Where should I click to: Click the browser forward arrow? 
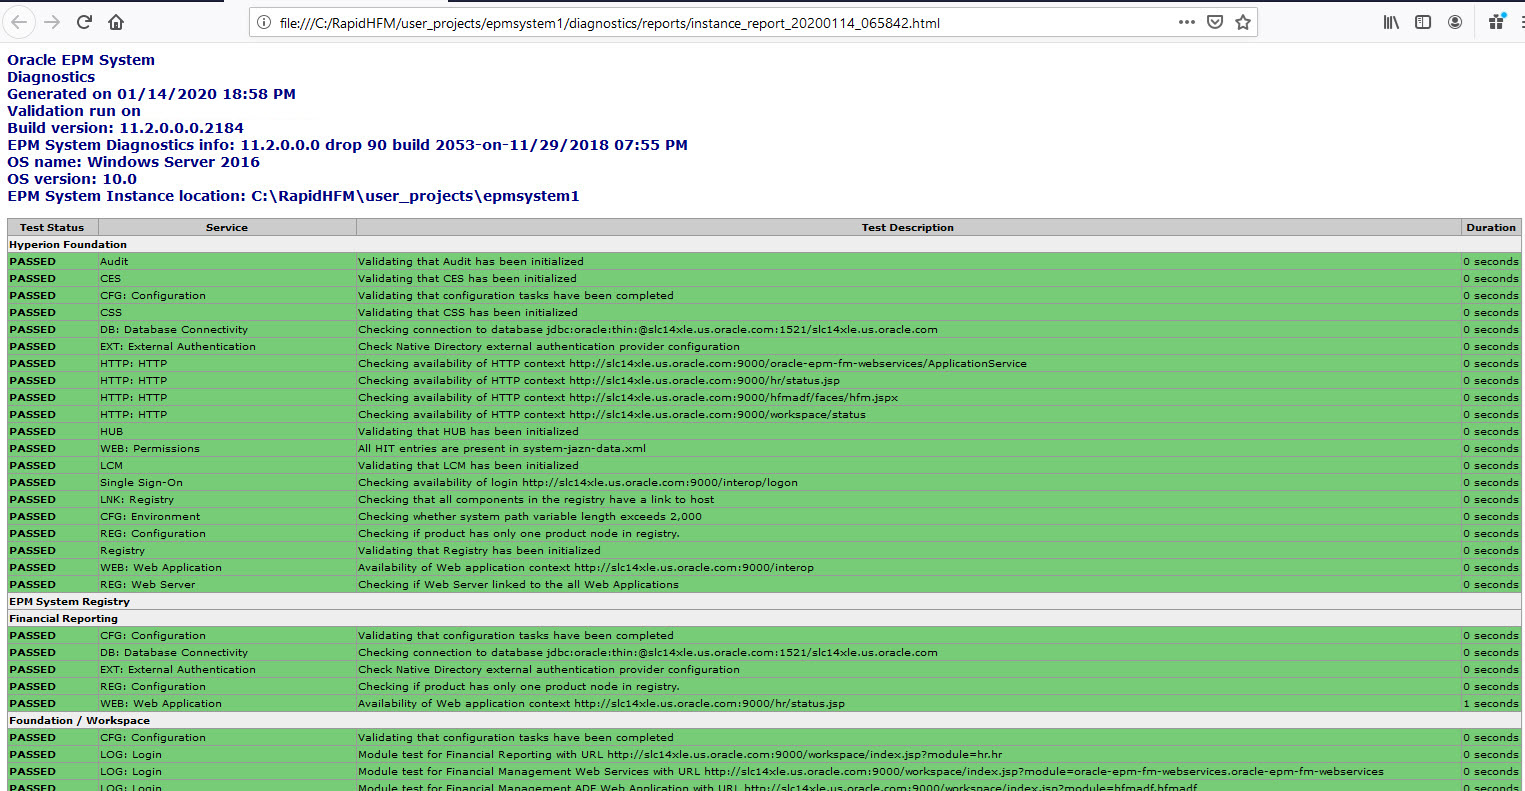pos(52,22)
